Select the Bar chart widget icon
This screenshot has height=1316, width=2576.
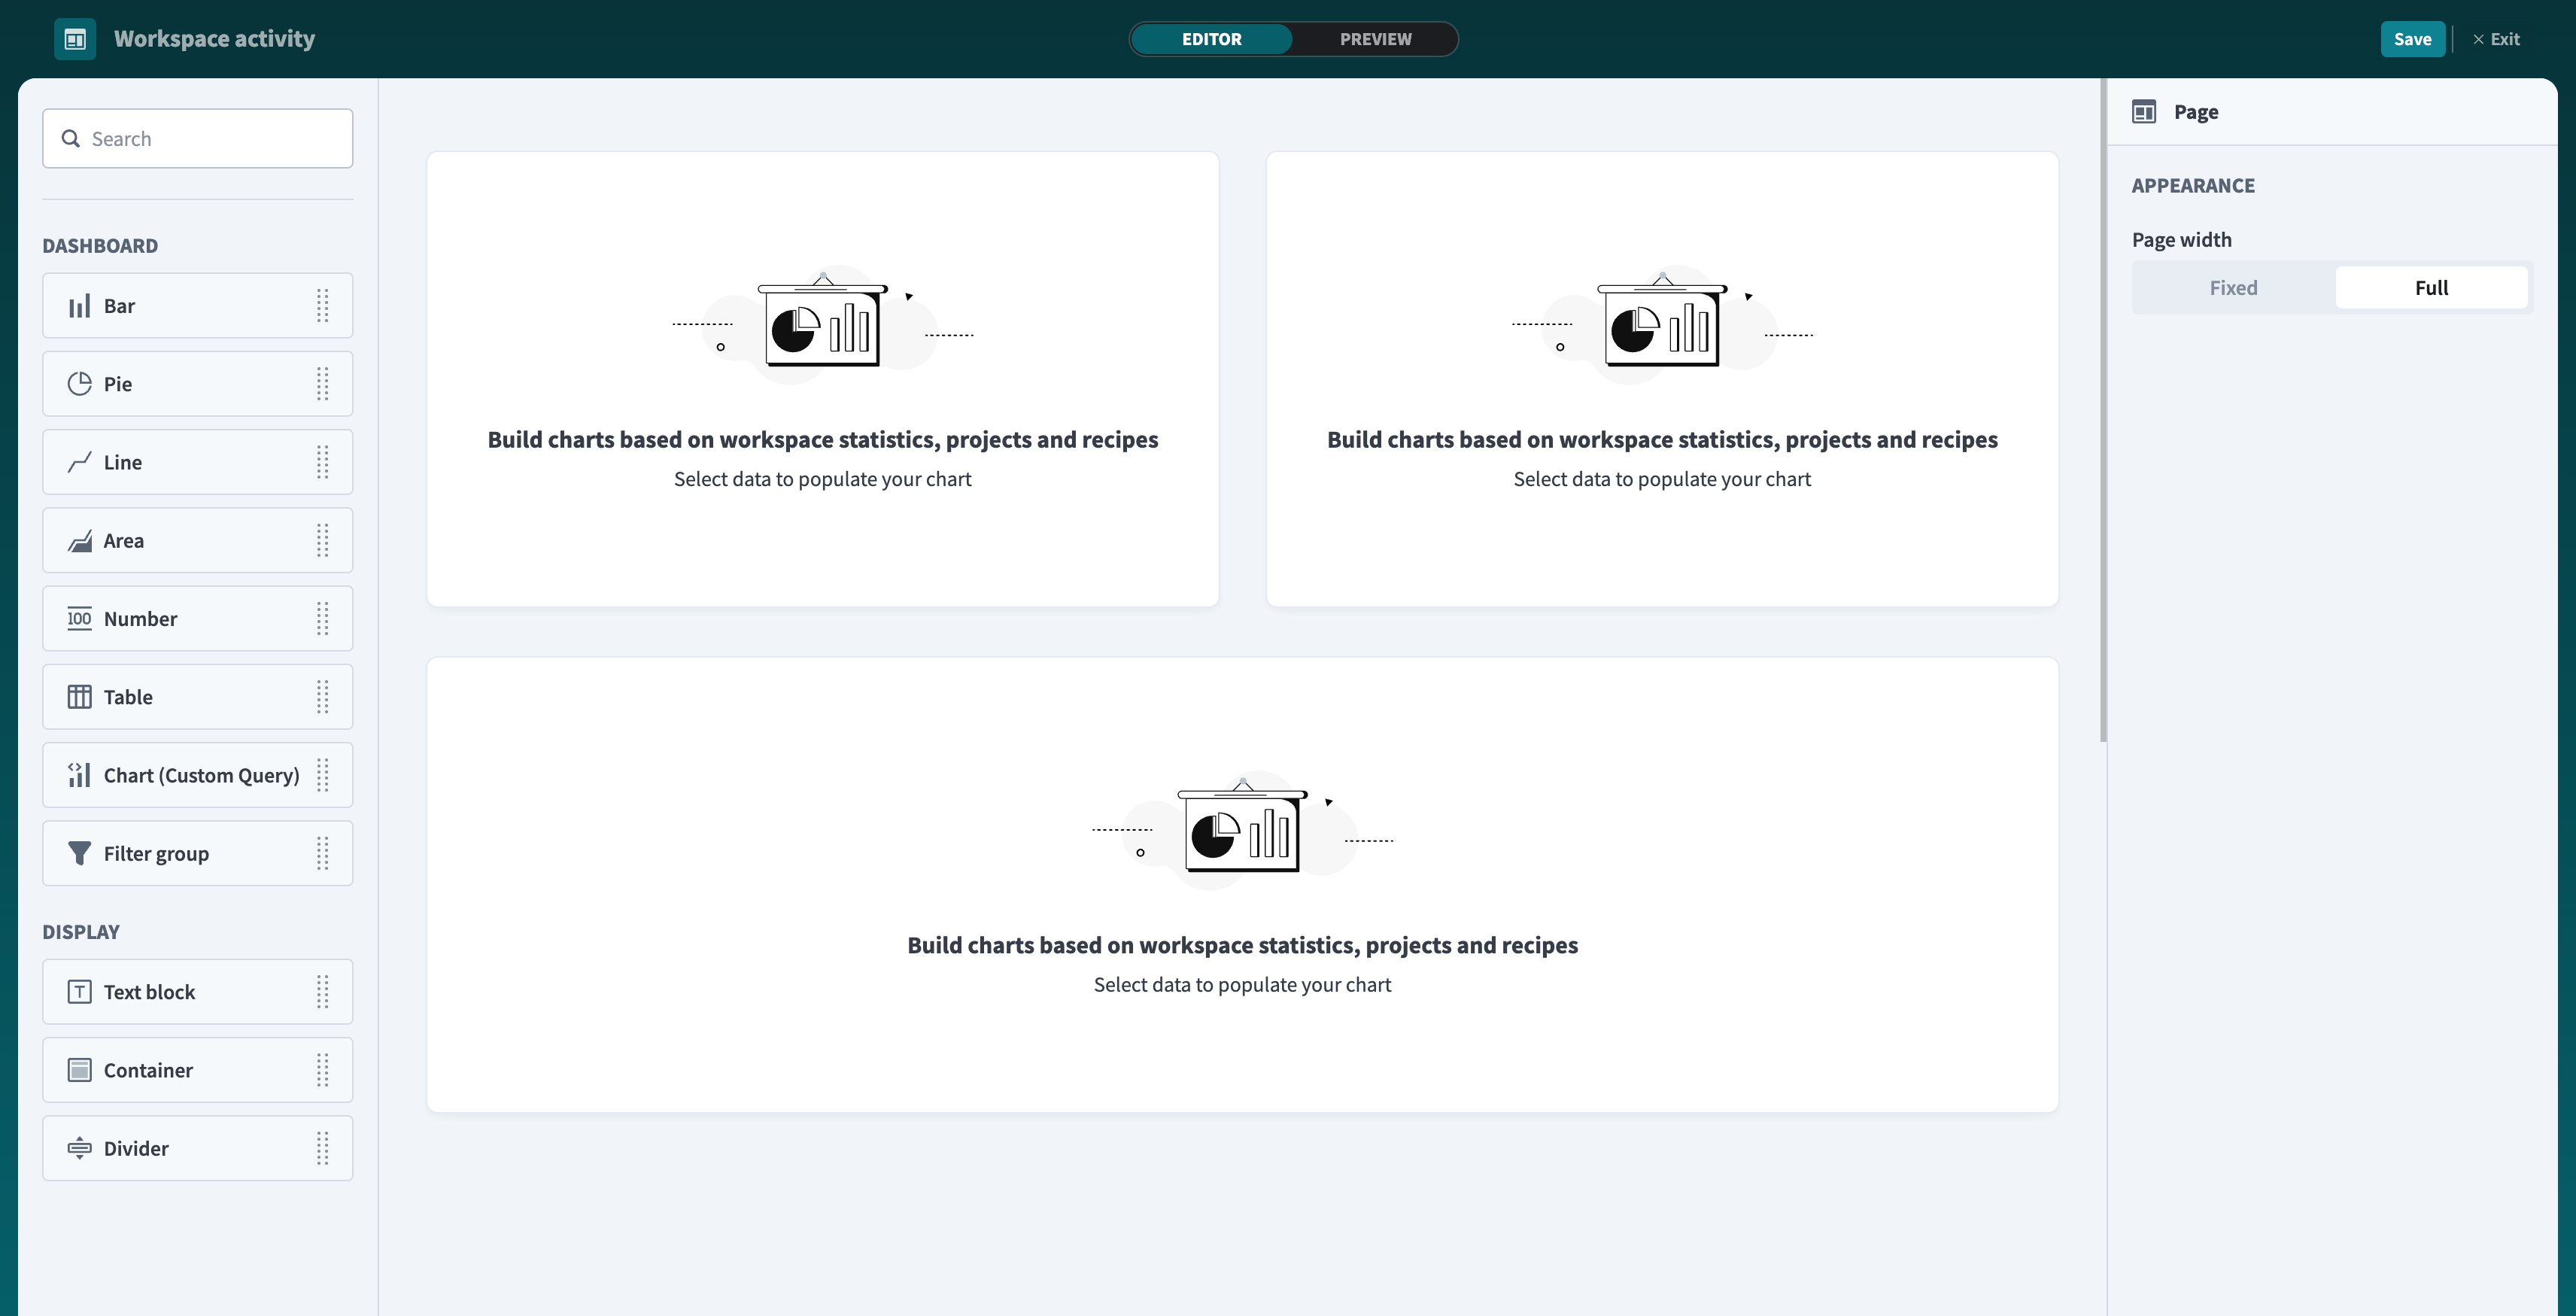[x=79, y=306]
